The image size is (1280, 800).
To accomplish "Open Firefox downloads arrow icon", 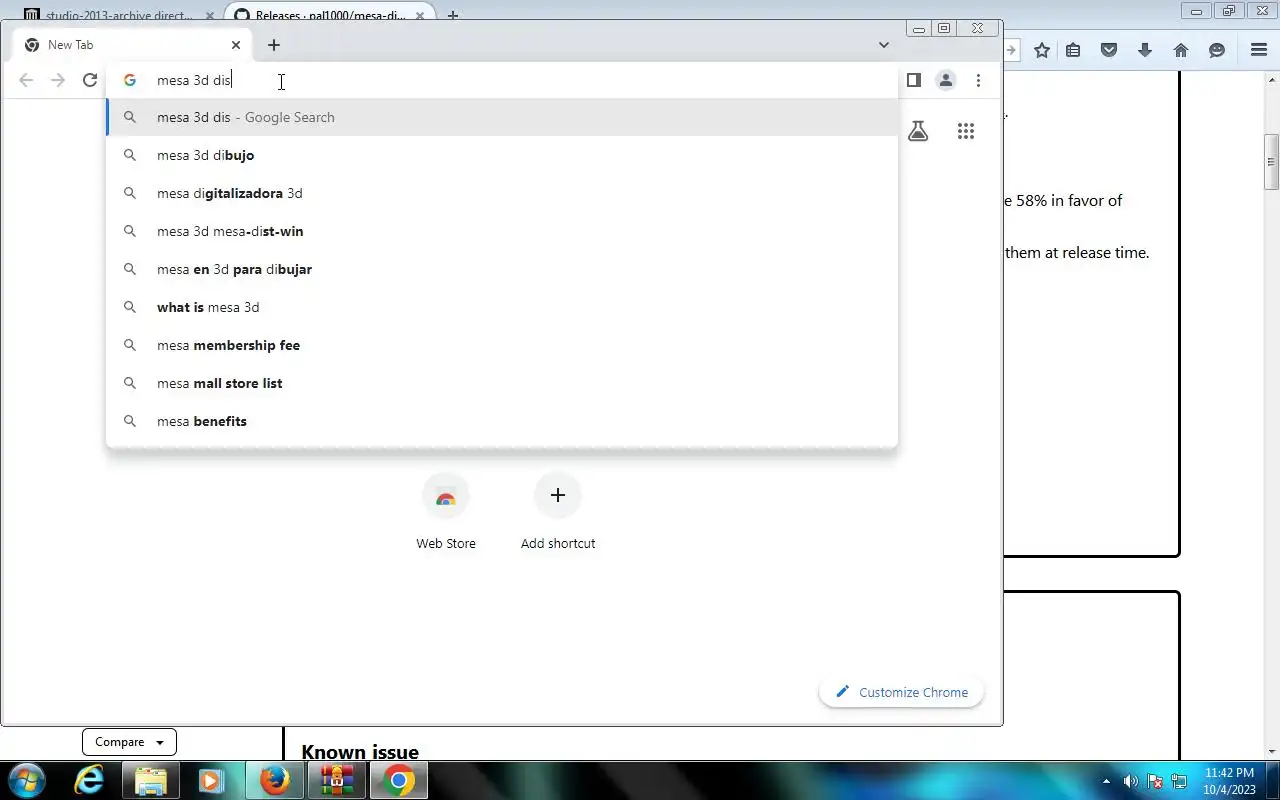I will click(1145, 50).
